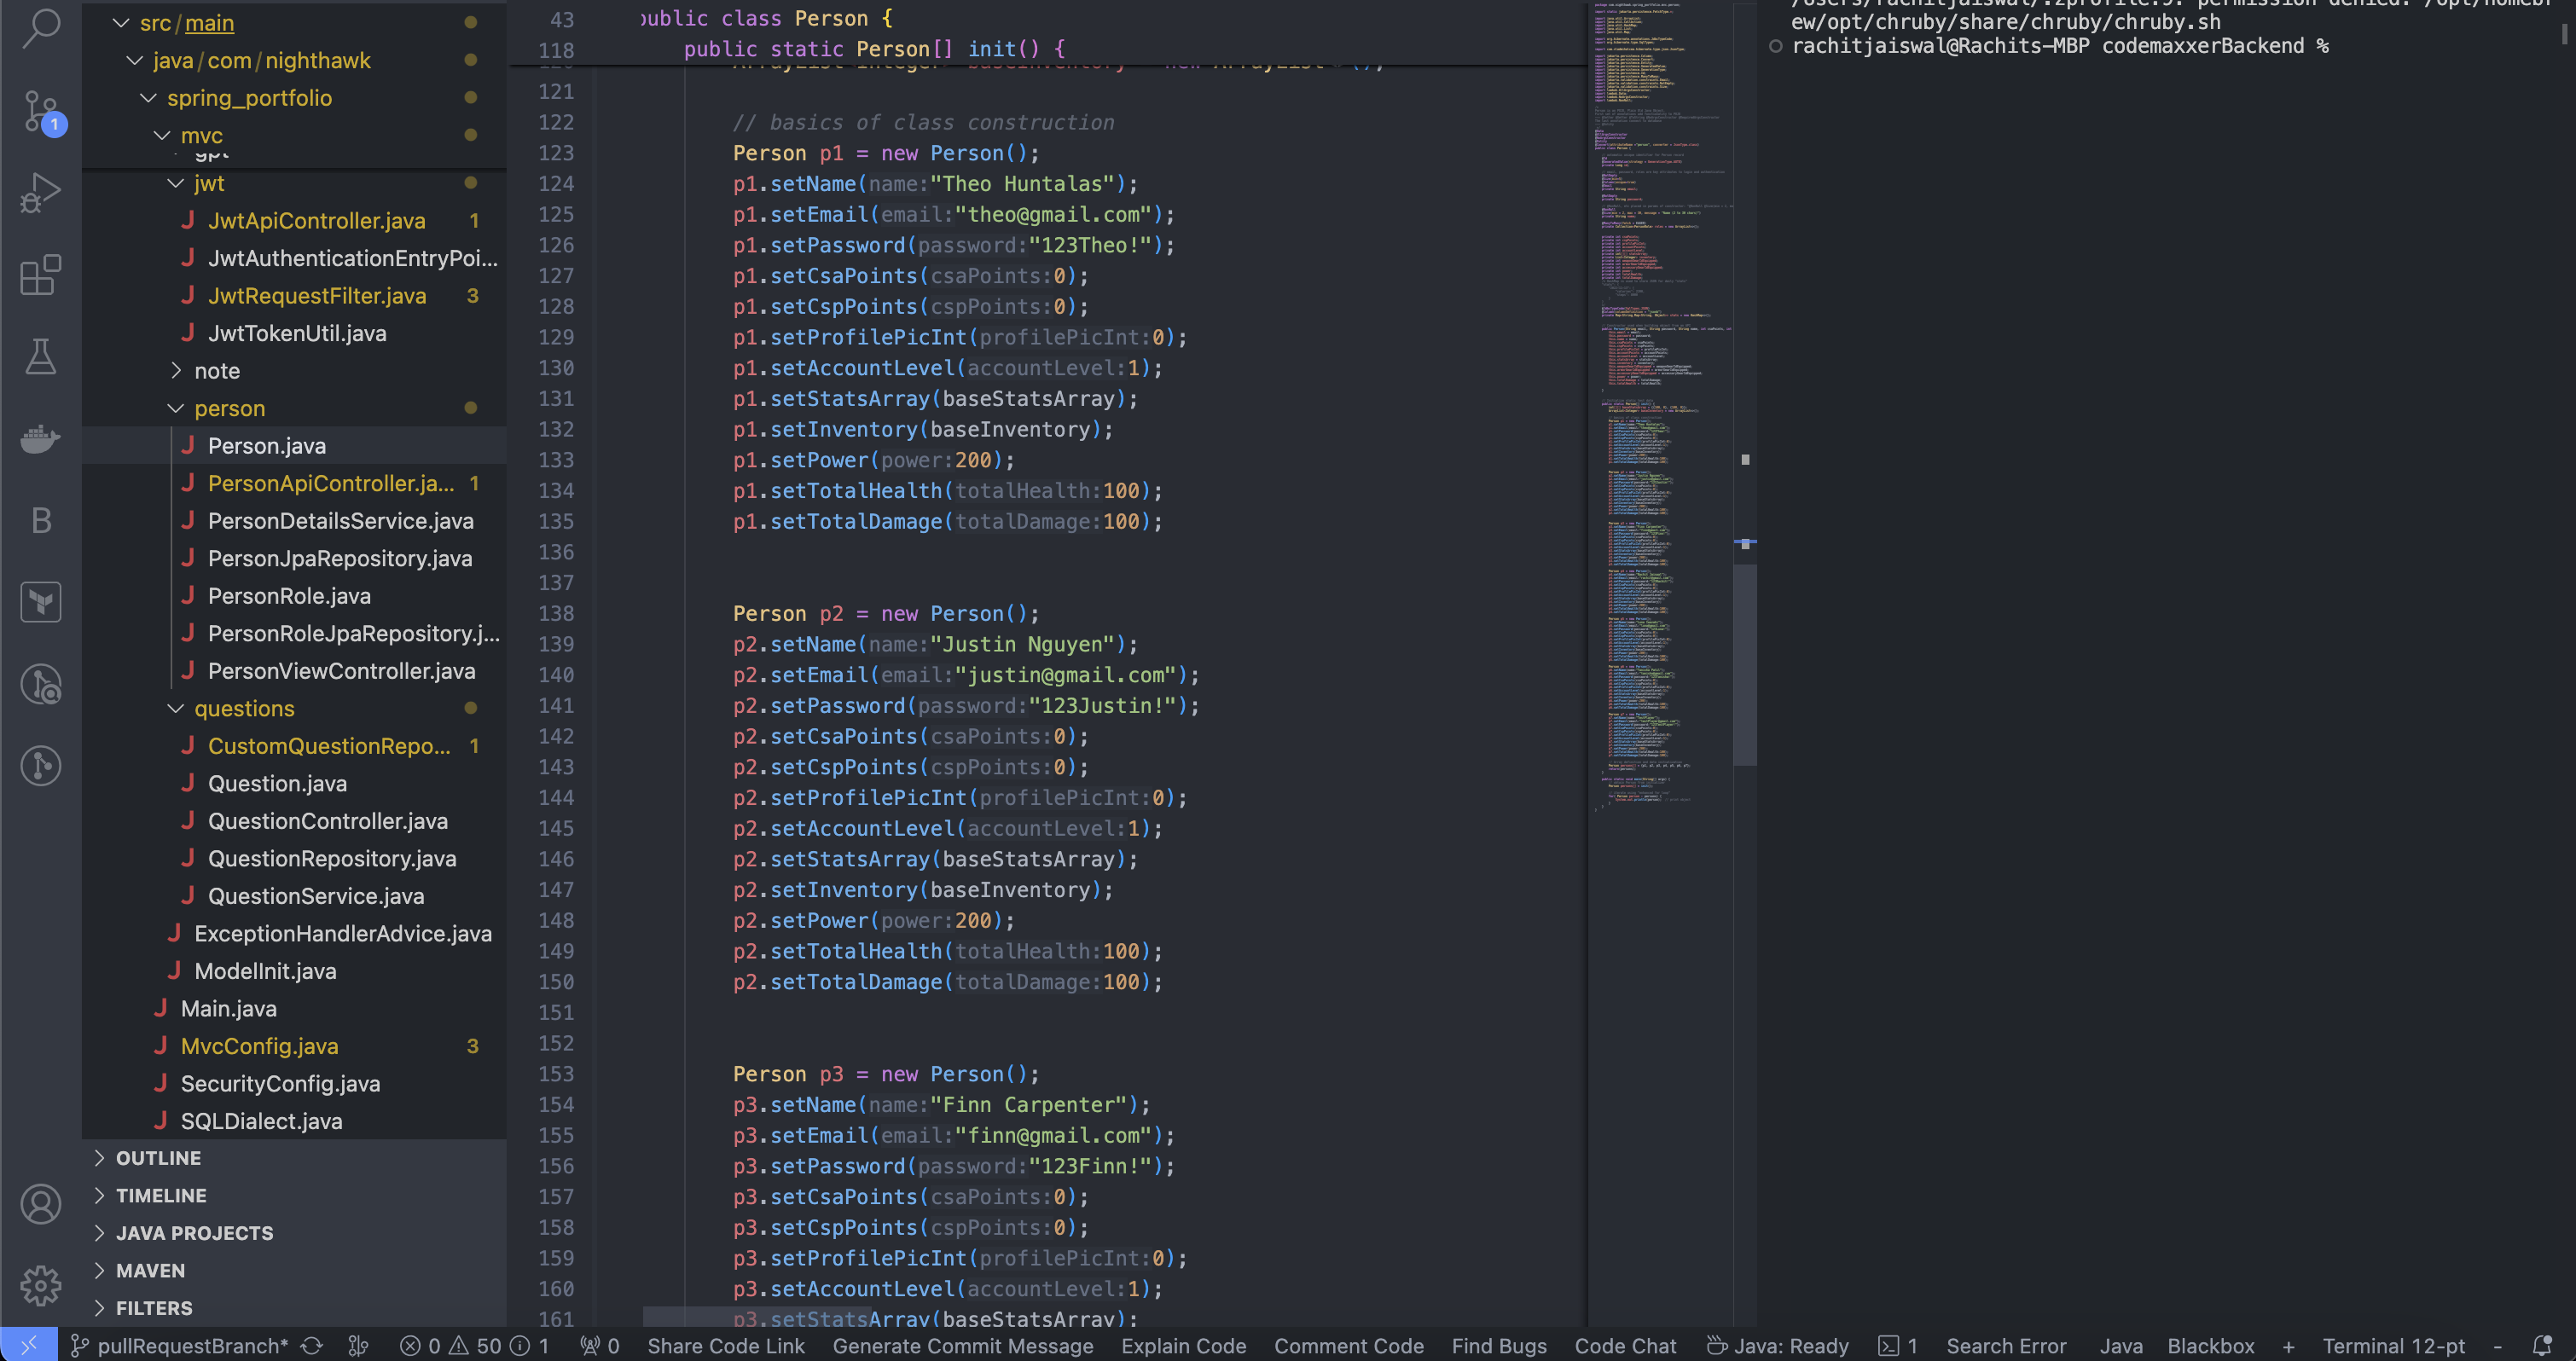Open Run and Debug view

click(41, 193)
